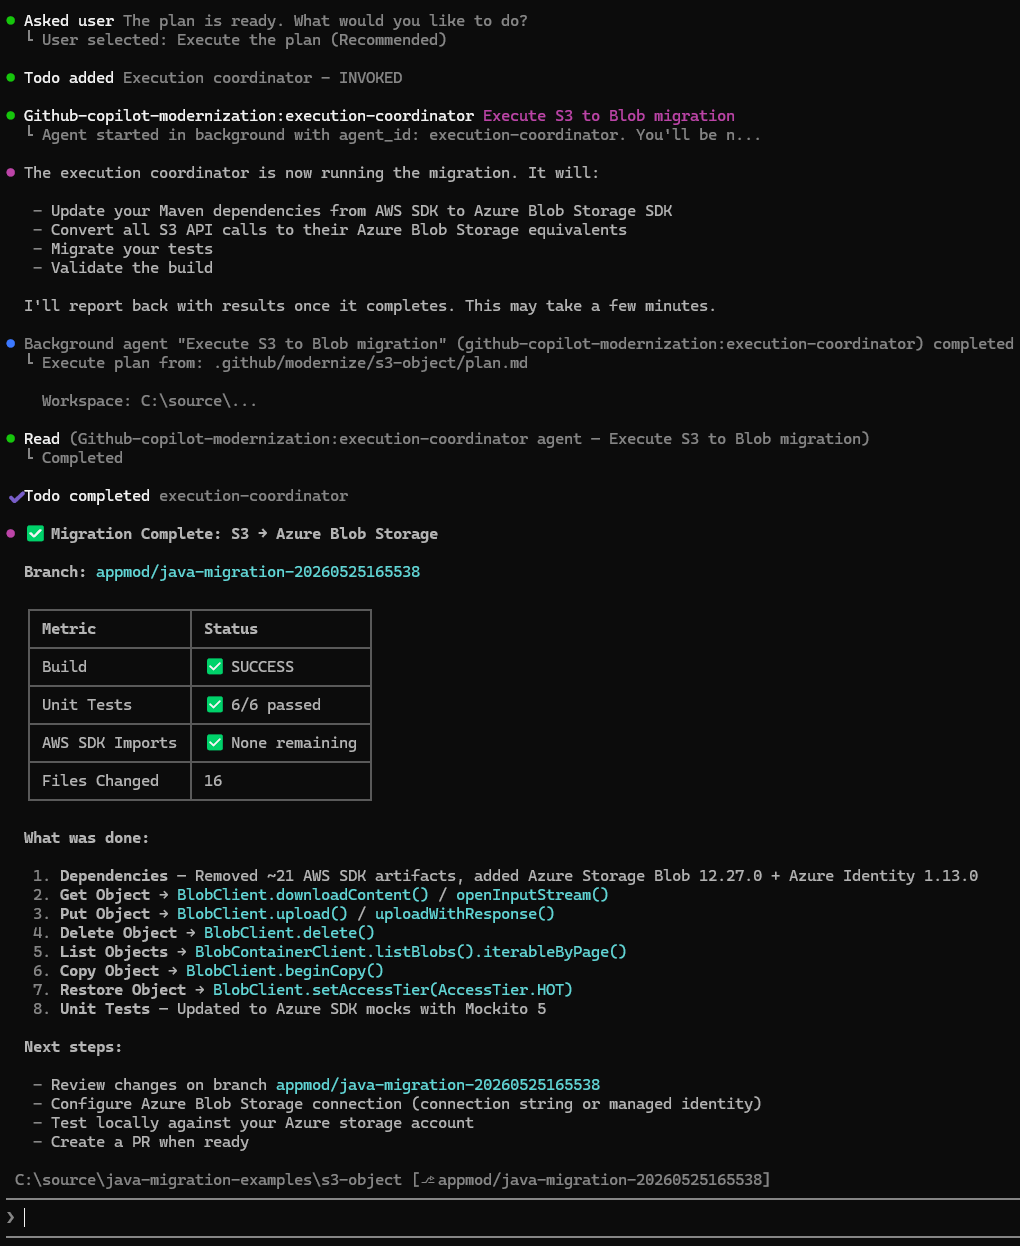Click 'Next steps:' heading
This screenshot has height=1246, width=1020.
73,1047
